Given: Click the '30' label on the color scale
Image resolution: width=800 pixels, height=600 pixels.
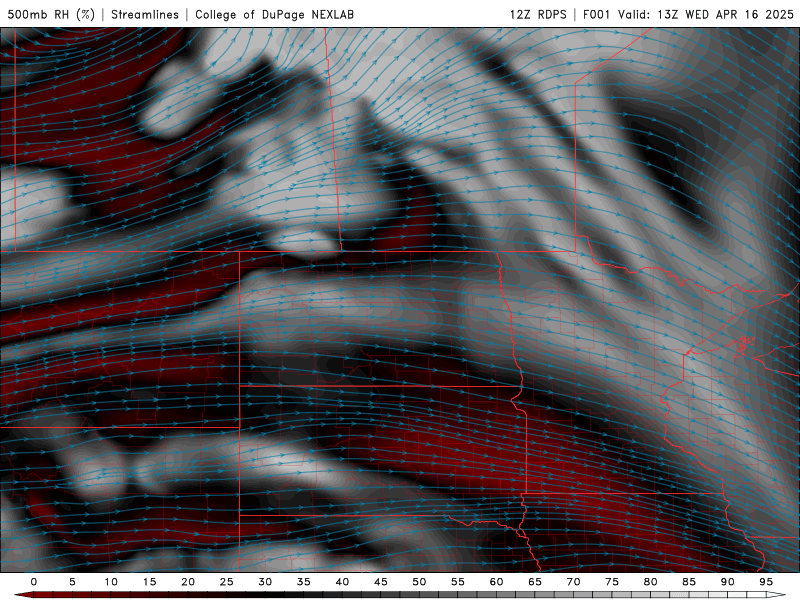Looking at the screenshot, I should (x=265, y=582).
